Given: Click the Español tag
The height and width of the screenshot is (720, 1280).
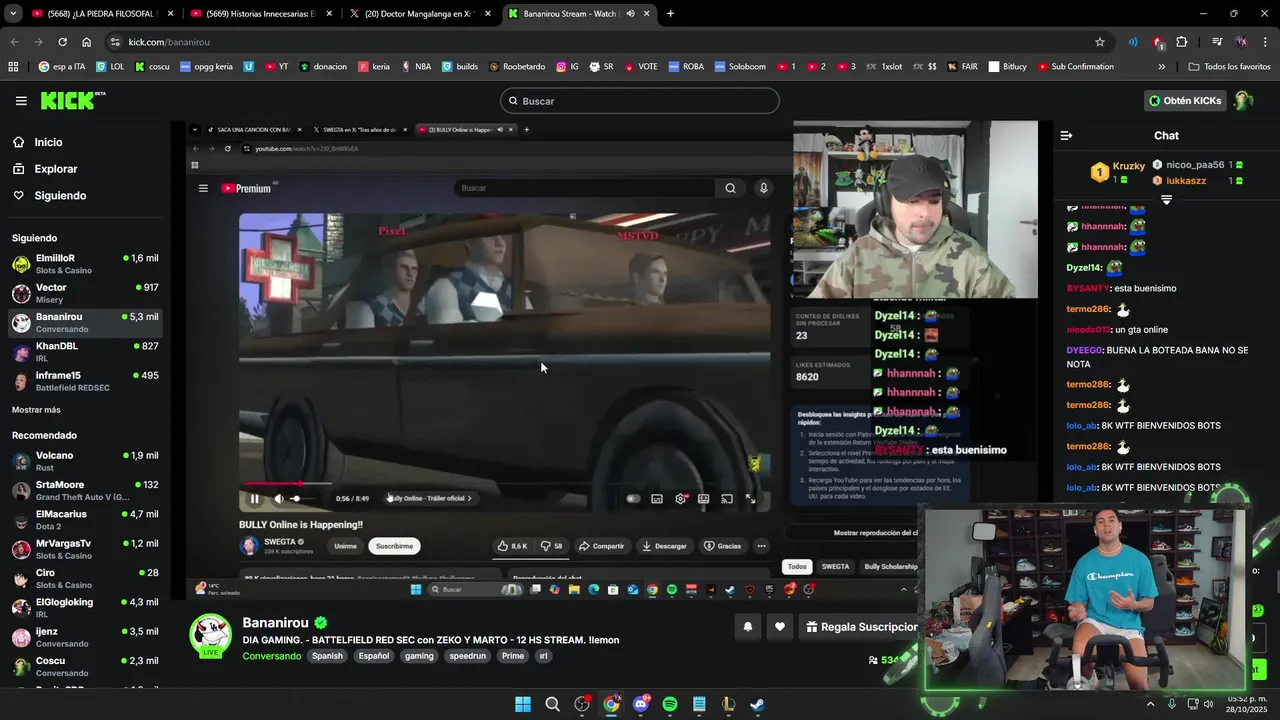Looking at the screenshot, I should tap(374, 656).
